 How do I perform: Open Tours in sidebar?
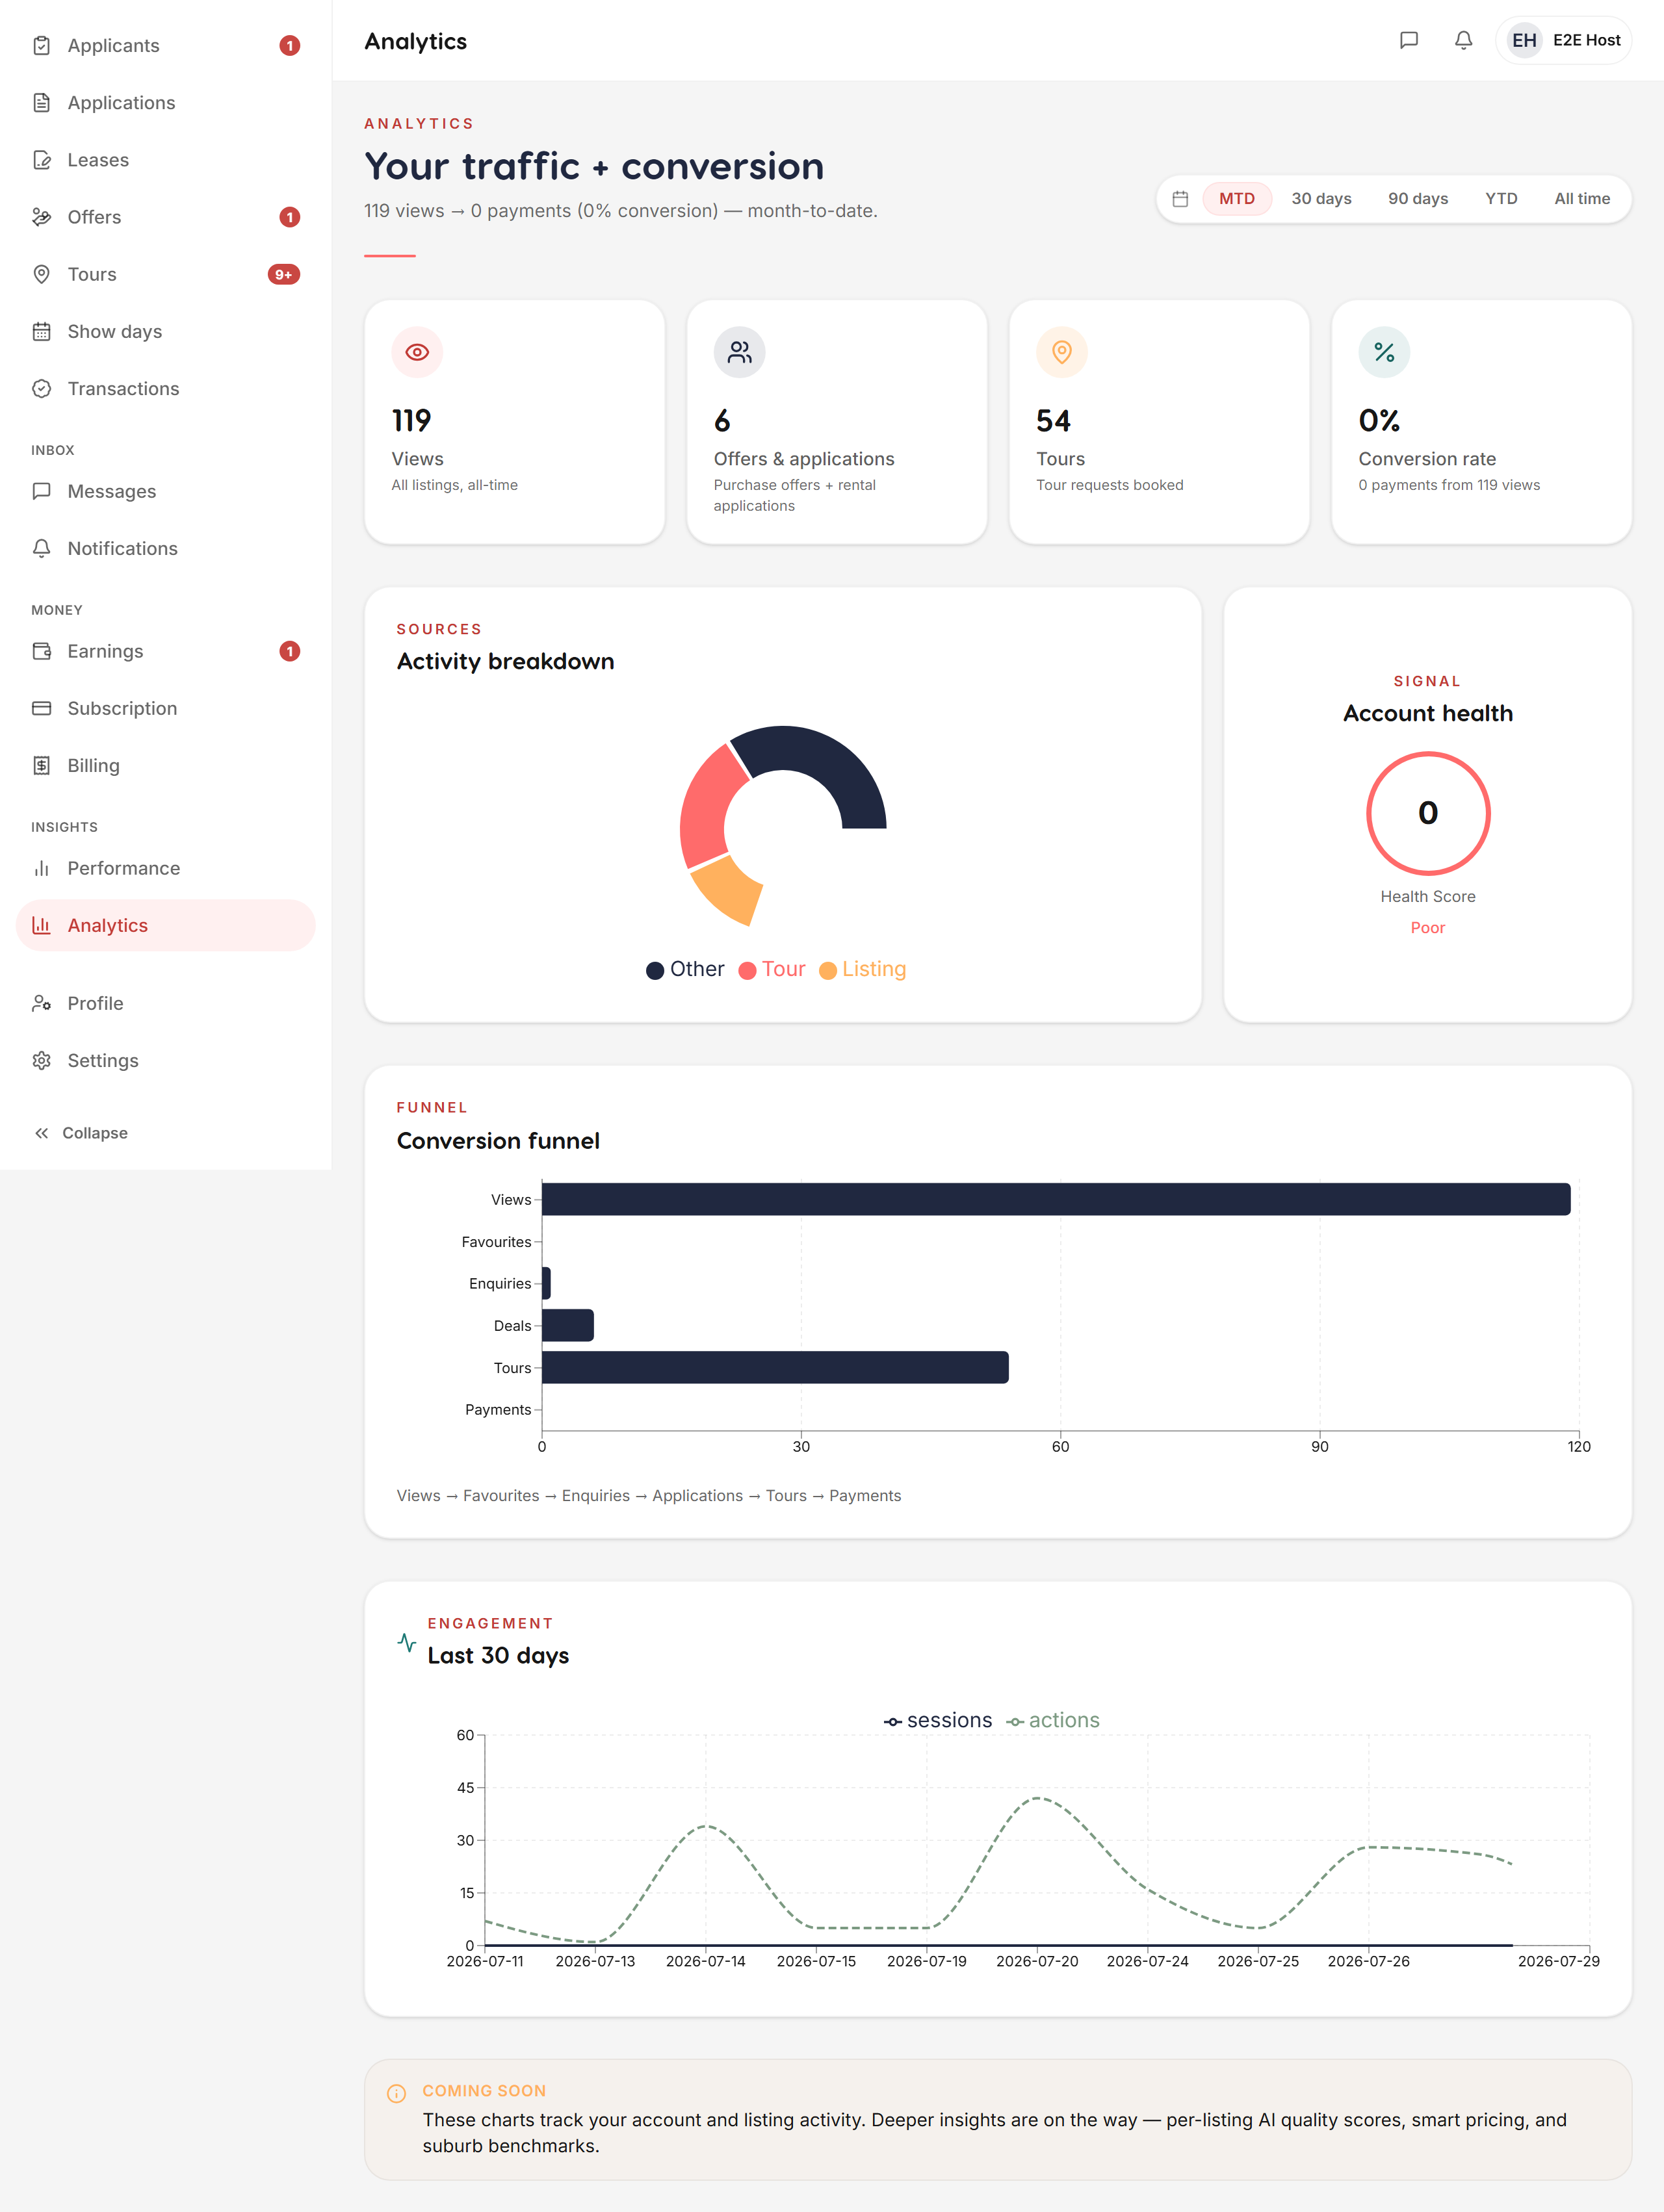(166, 273)
